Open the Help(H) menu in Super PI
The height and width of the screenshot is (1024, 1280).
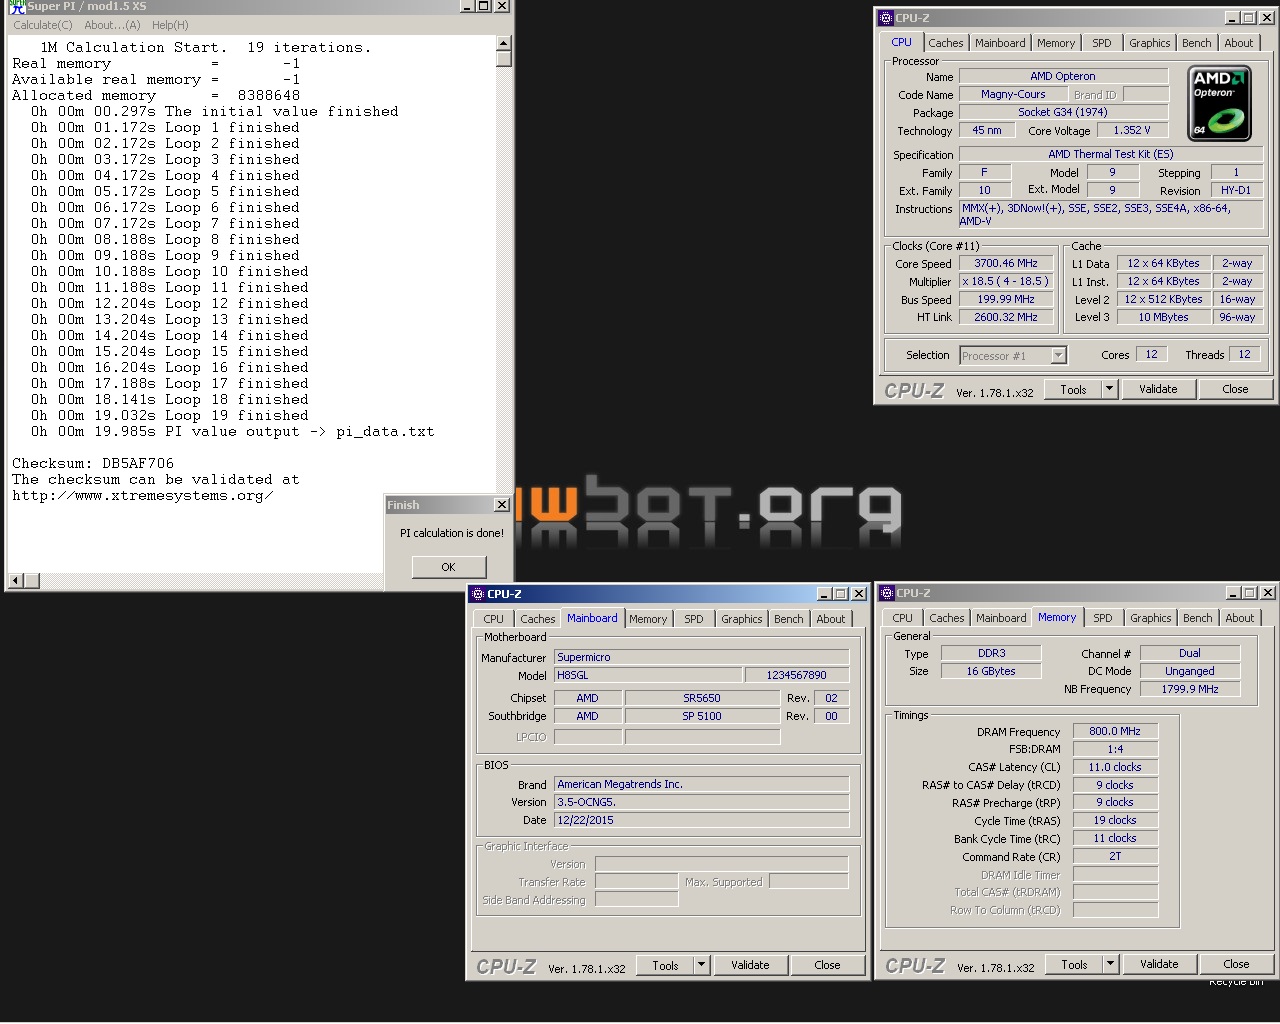170,25
